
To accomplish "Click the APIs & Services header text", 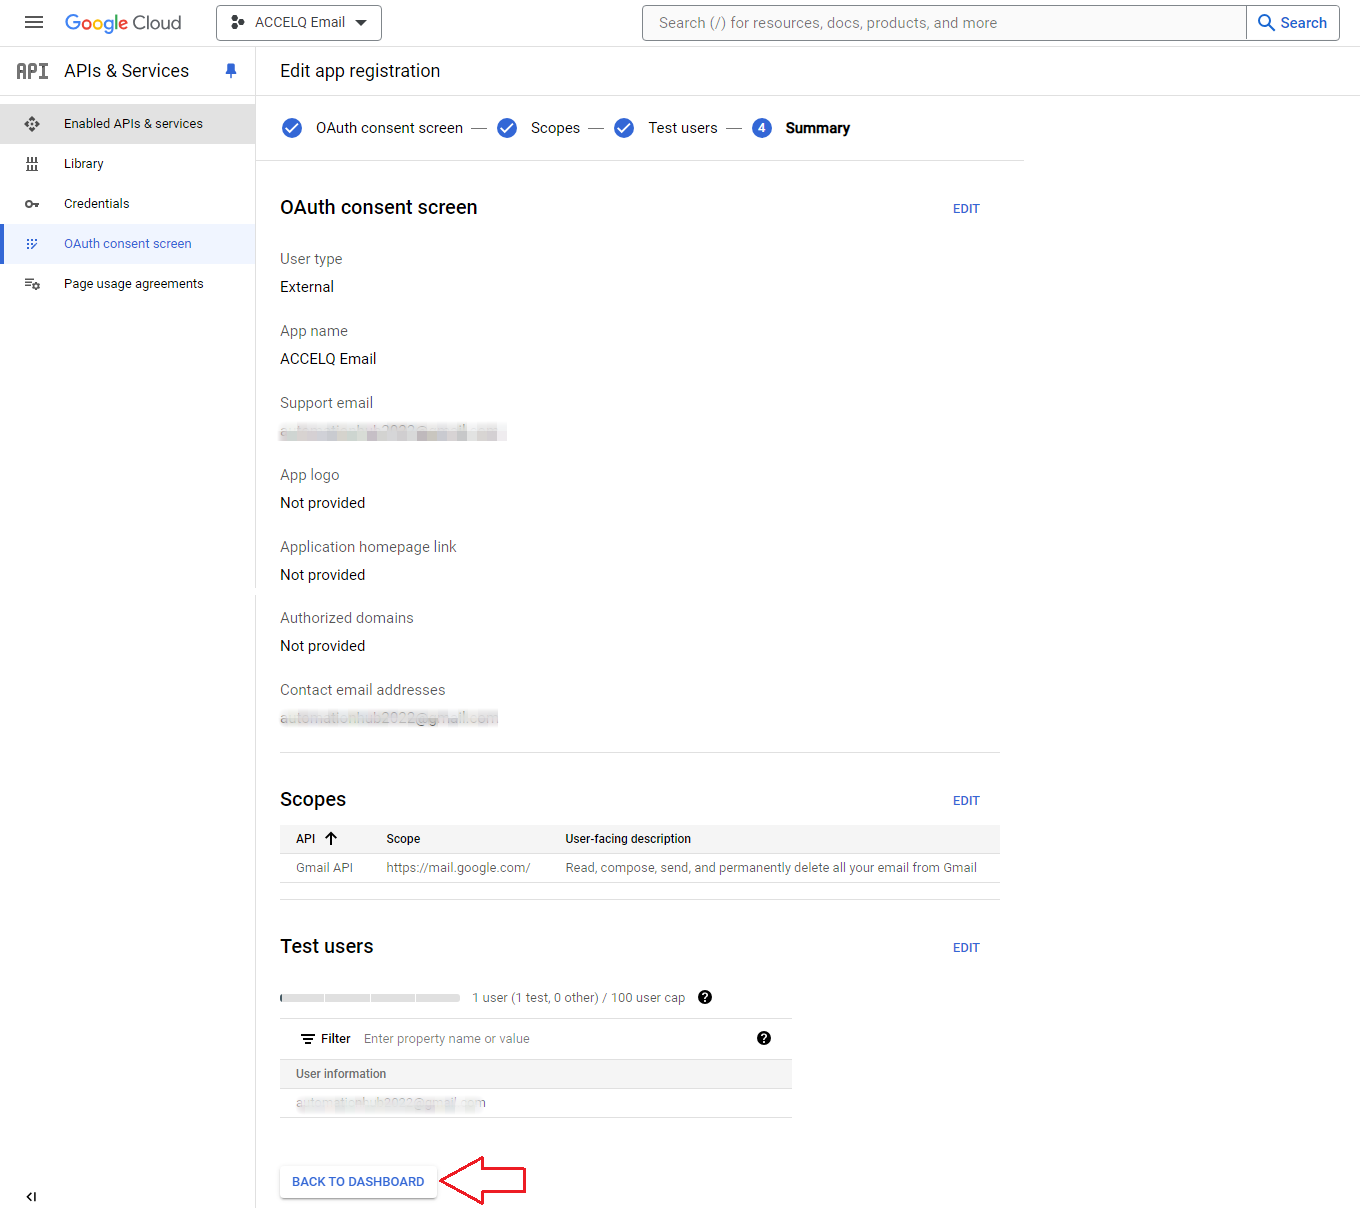I will click(126, 71).
